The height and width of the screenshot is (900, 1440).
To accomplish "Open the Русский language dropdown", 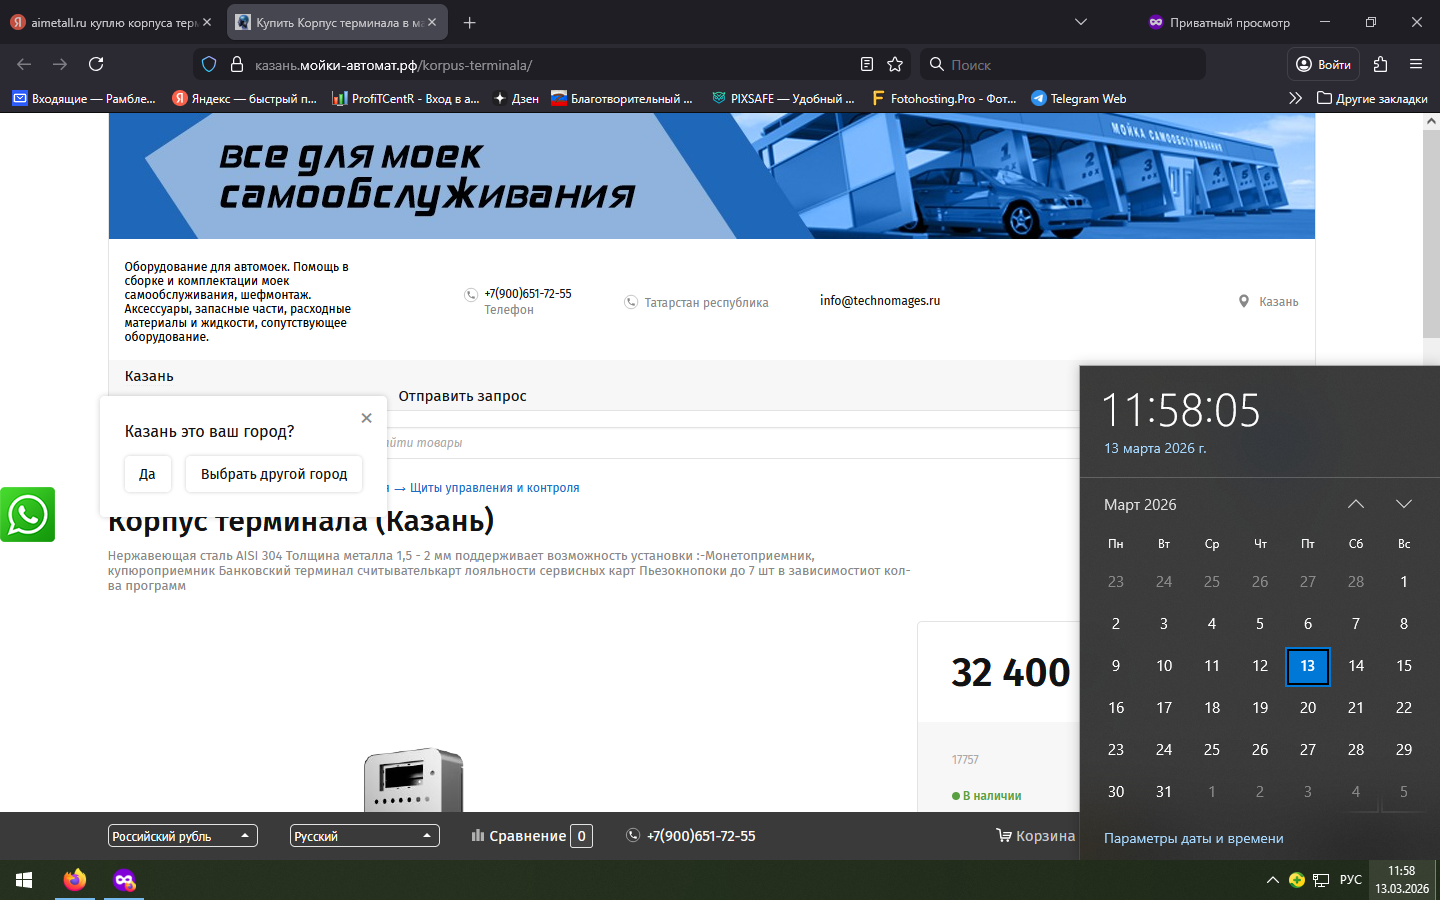I will (364, 836).
